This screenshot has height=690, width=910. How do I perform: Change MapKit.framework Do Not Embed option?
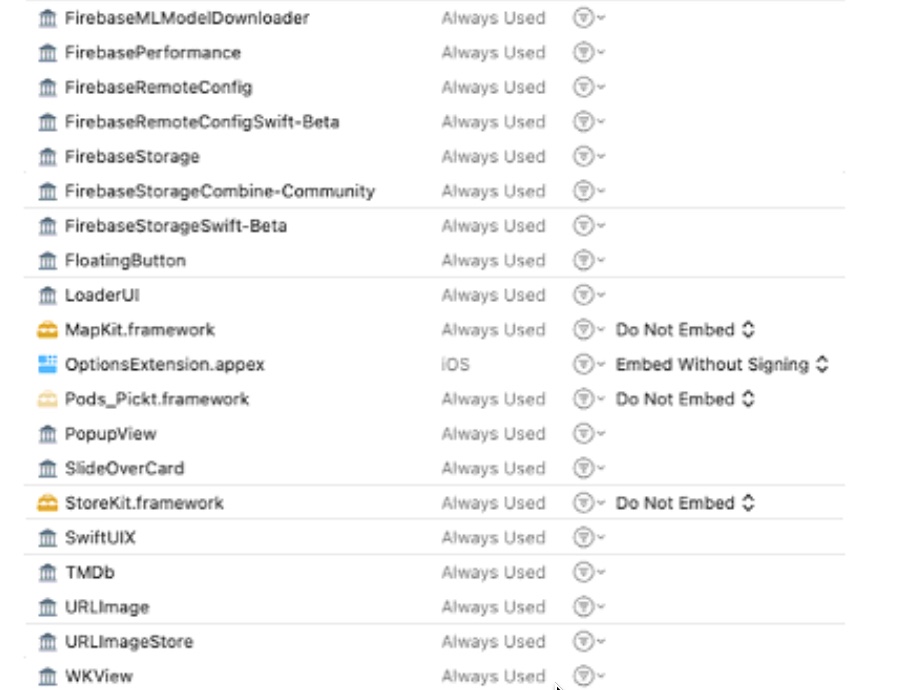point(685,330)
